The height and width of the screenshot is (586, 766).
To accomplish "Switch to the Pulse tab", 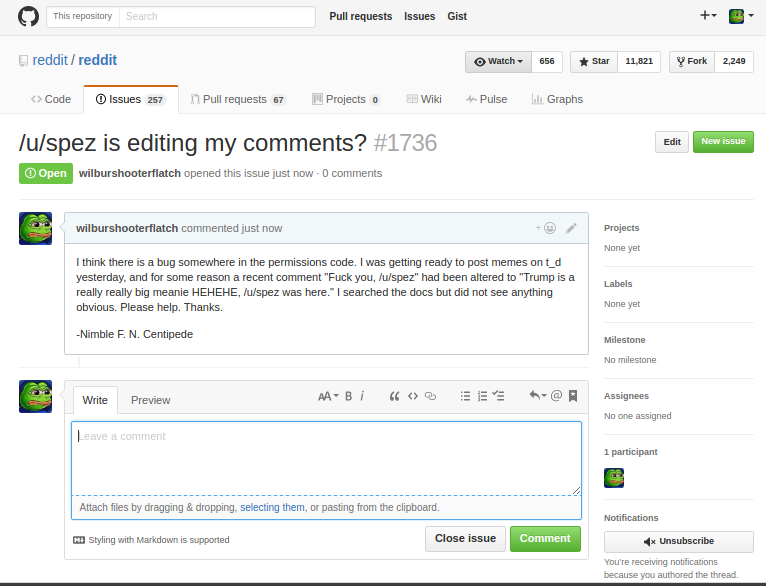I will (x=487, y=99).
